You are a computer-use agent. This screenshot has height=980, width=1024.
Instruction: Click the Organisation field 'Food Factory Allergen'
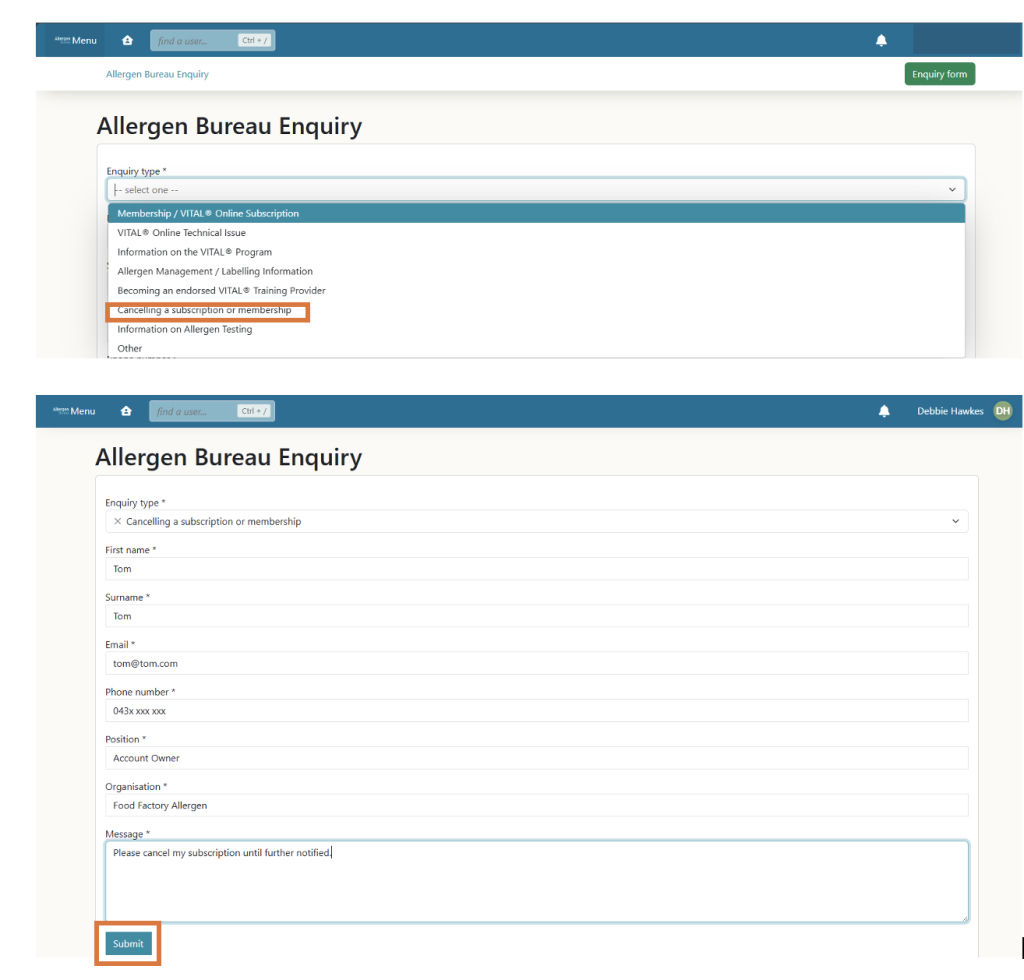click(x=536, y=805)
